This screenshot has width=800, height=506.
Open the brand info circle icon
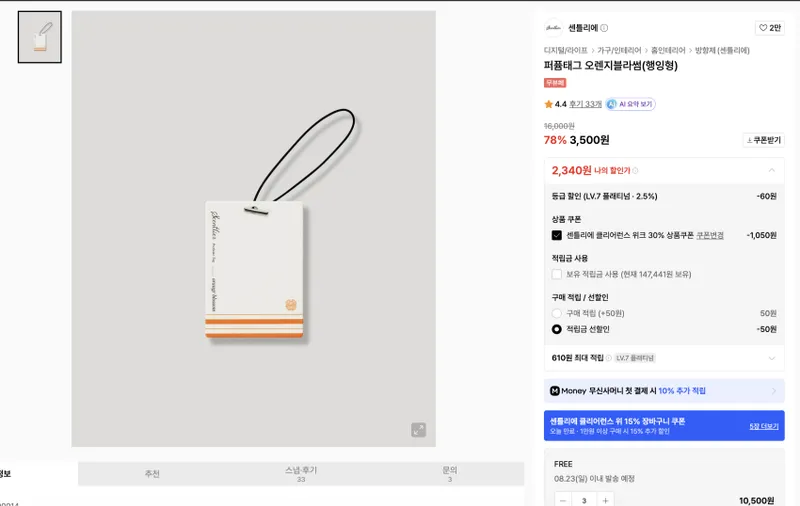tap(604, 28)
